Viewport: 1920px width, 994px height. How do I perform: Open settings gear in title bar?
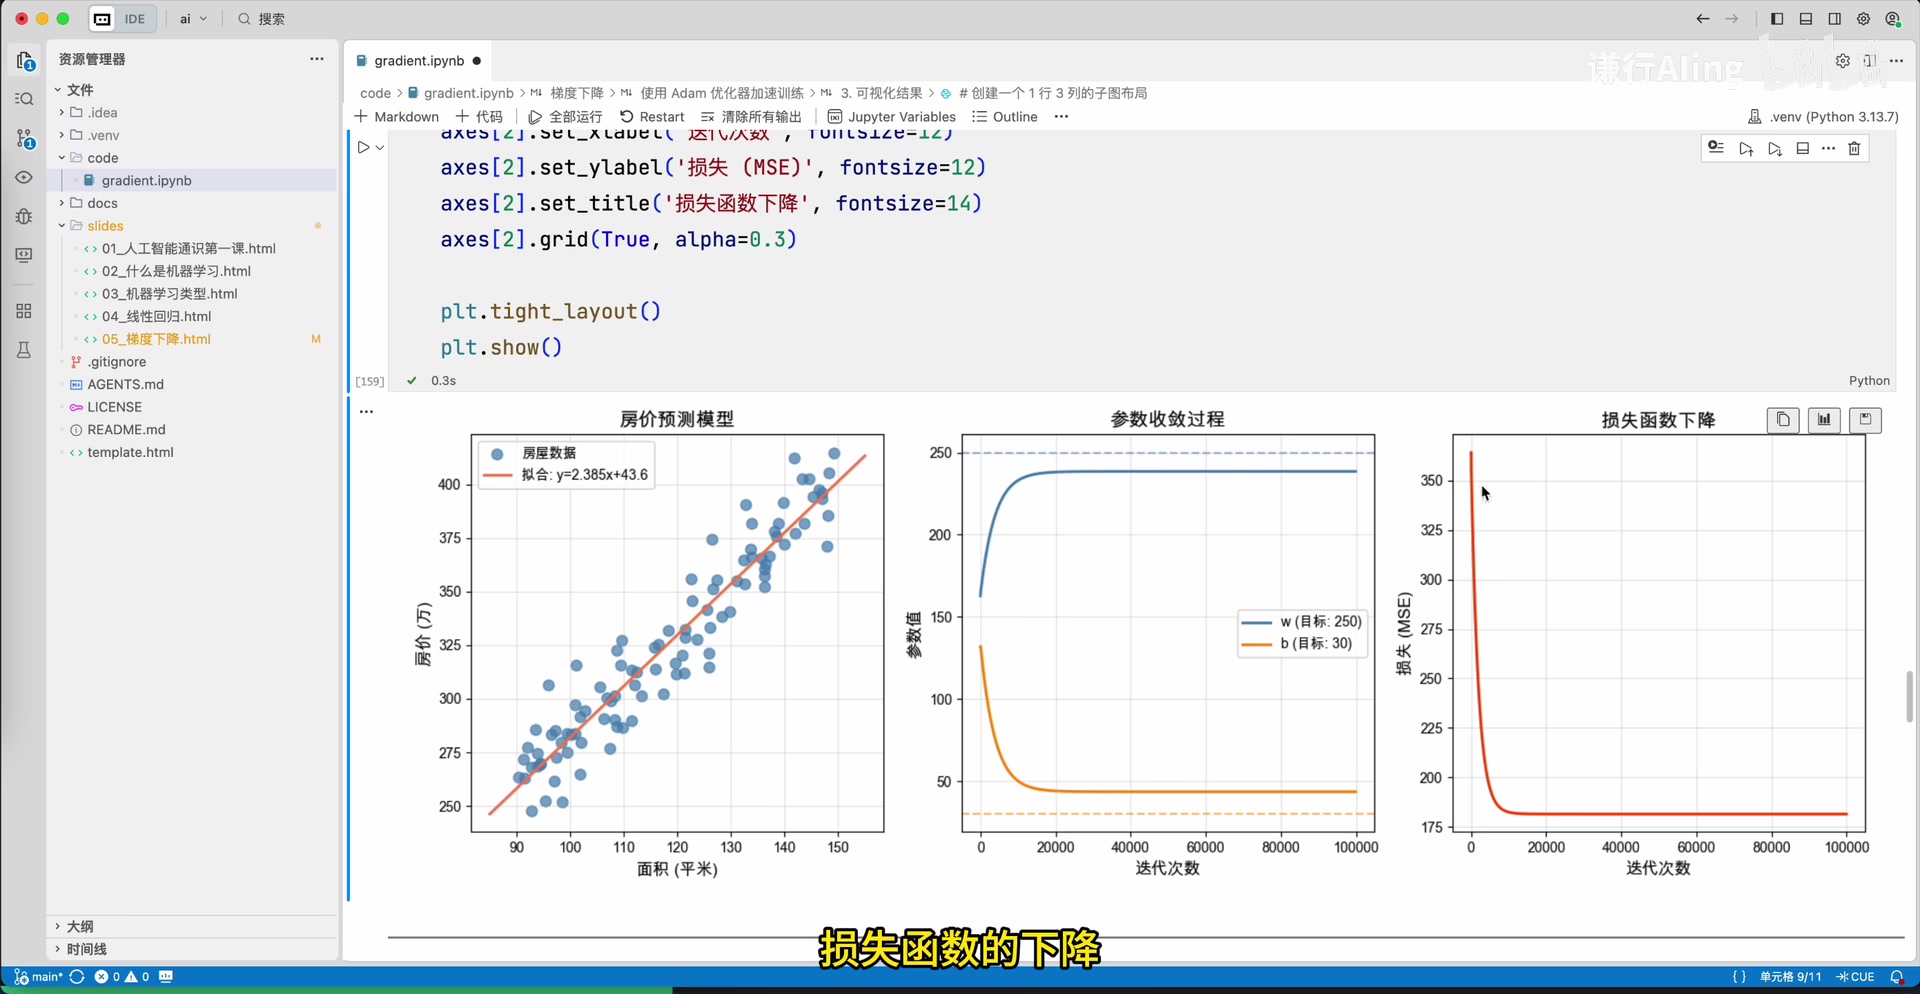click(x=1863, y=19)
